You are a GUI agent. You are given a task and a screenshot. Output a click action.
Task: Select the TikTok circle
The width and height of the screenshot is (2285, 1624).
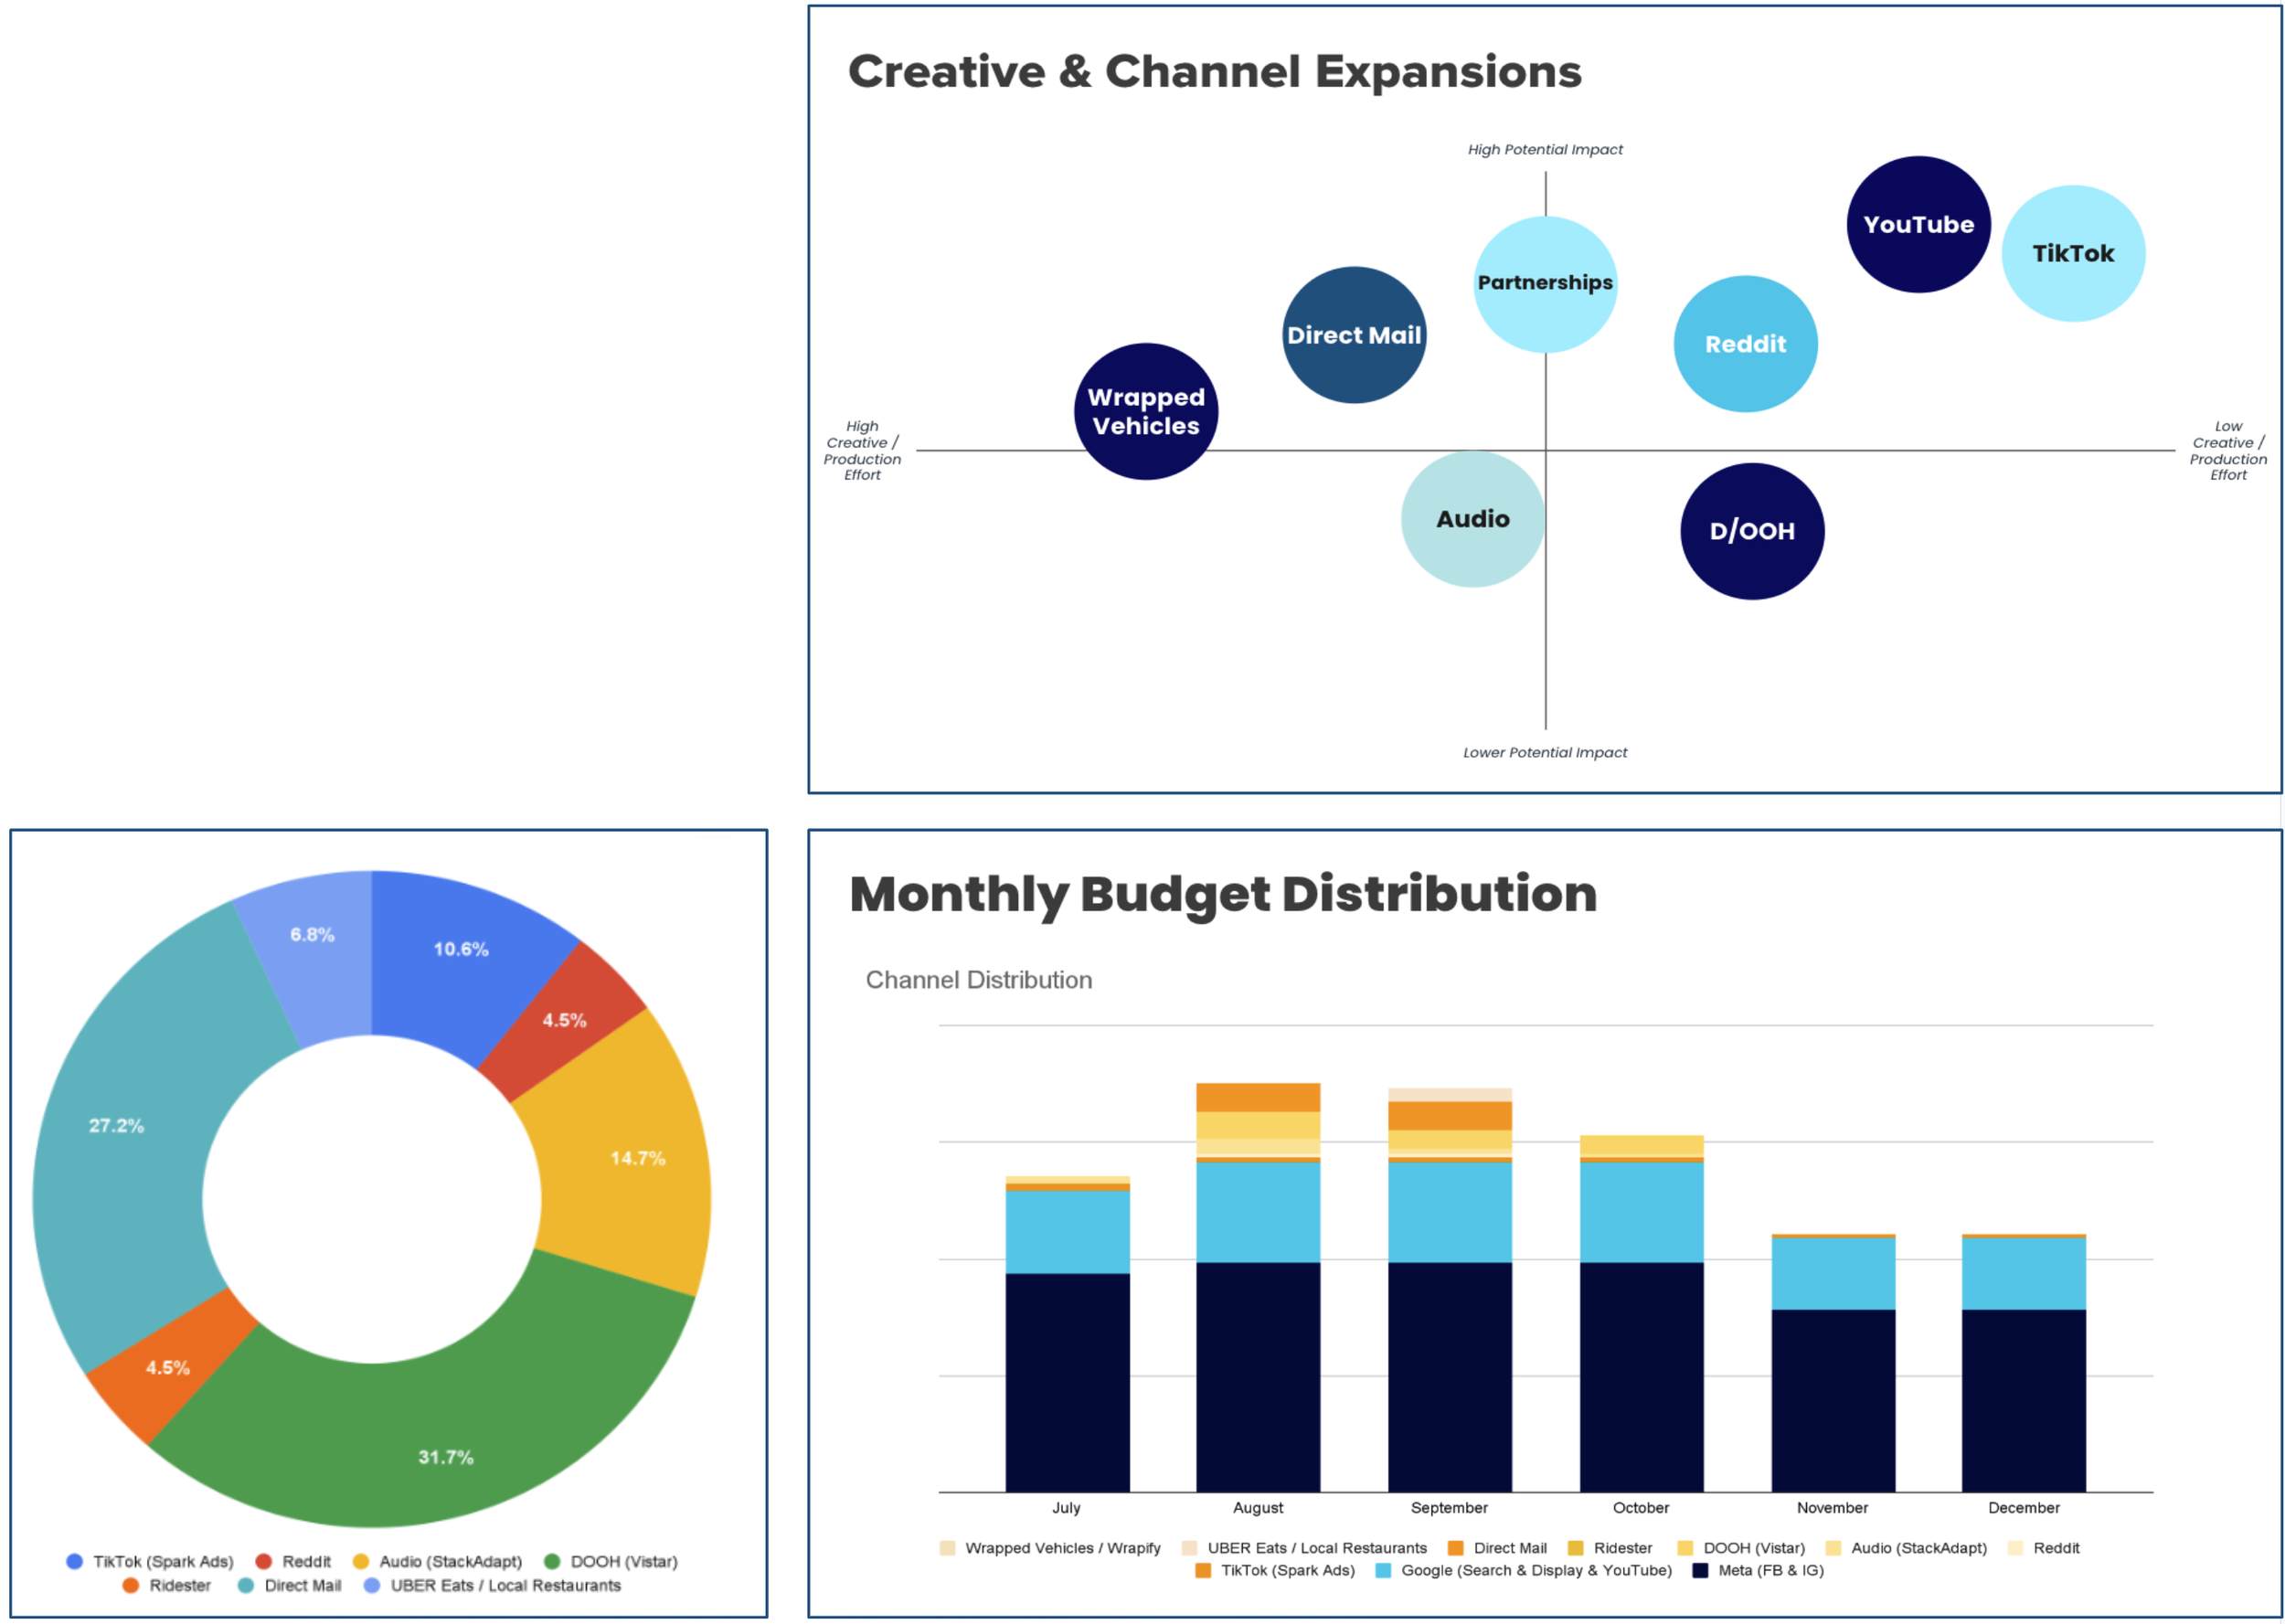point(2072,253)
